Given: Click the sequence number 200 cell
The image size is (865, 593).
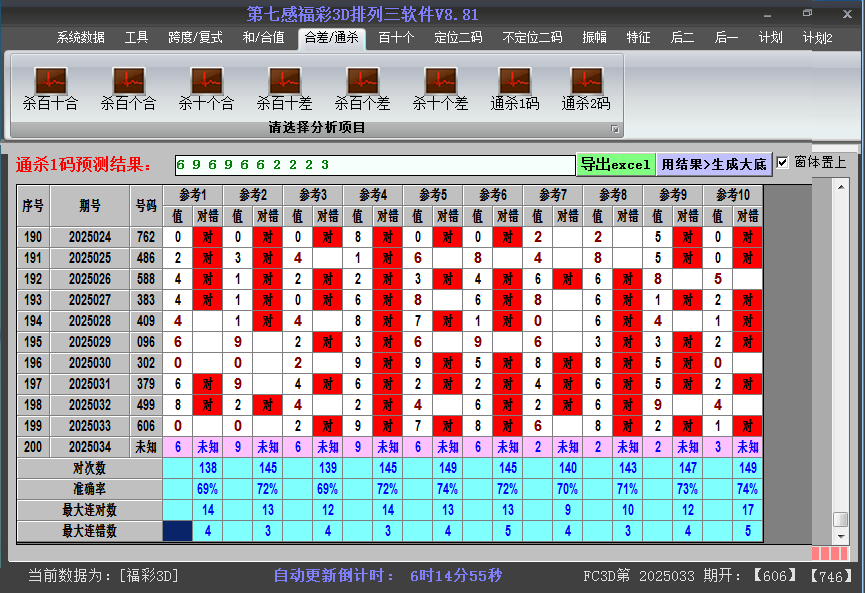Looking at the screenshot, I should (33, 447).
